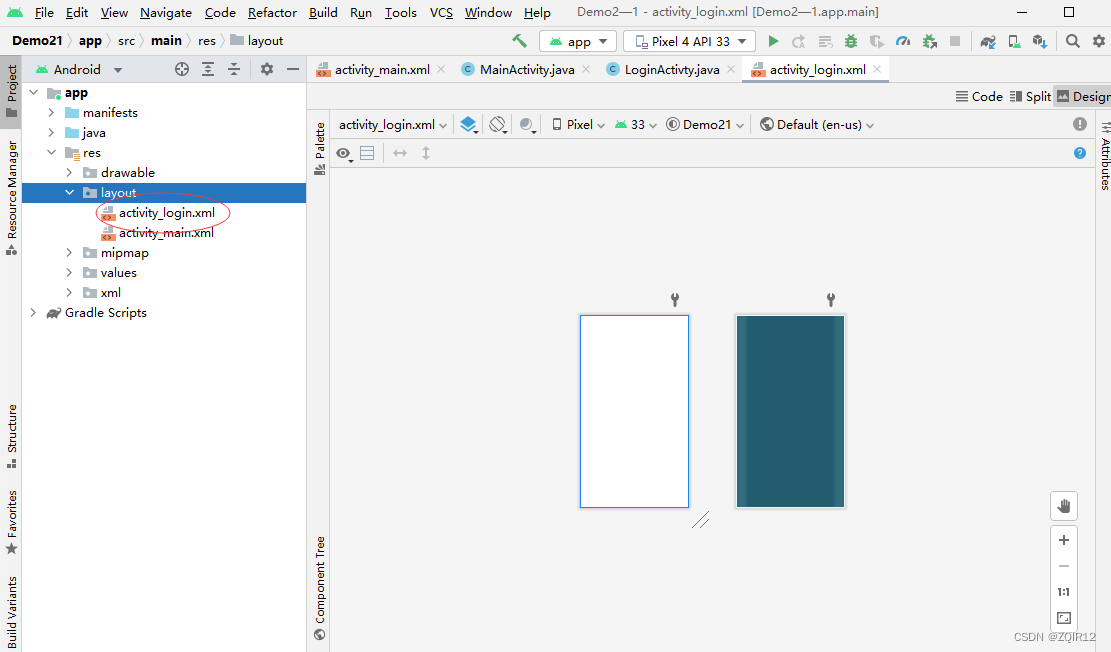Show warnings and errors exclamation icon
This screenshot has height=652, width=1111.
click(1079, 124)
